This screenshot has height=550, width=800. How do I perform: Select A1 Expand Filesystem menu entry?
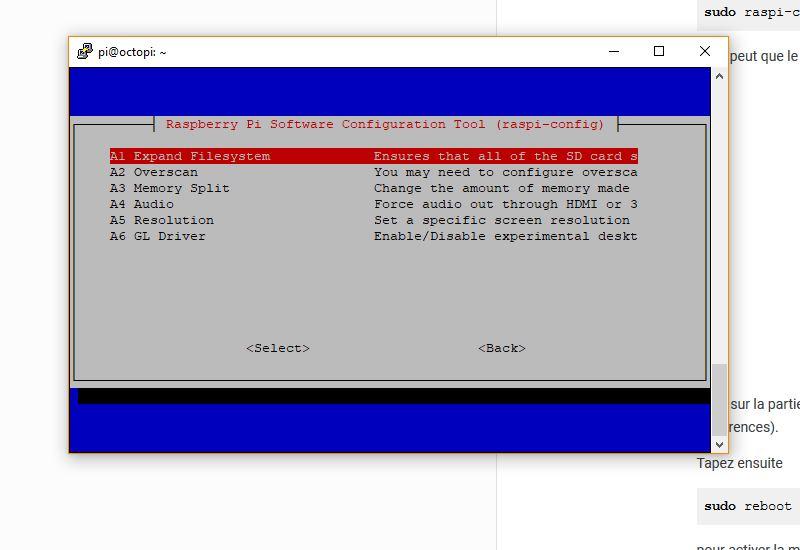tap(373, 156)
